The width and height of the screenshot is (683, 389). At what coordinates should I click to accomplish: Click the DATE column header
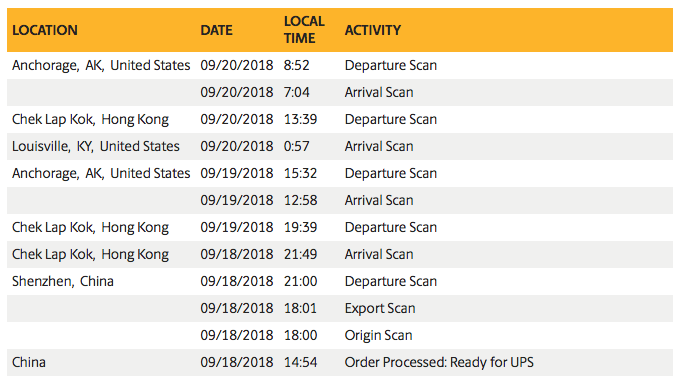(216, 30)
